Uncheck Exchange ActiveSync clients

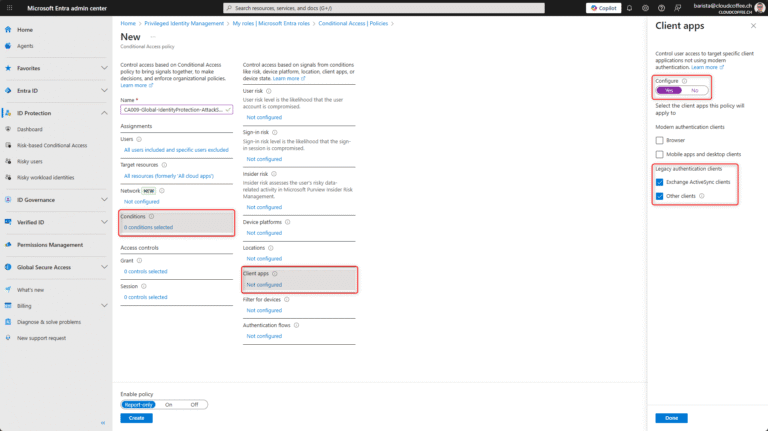coord(659,182)
